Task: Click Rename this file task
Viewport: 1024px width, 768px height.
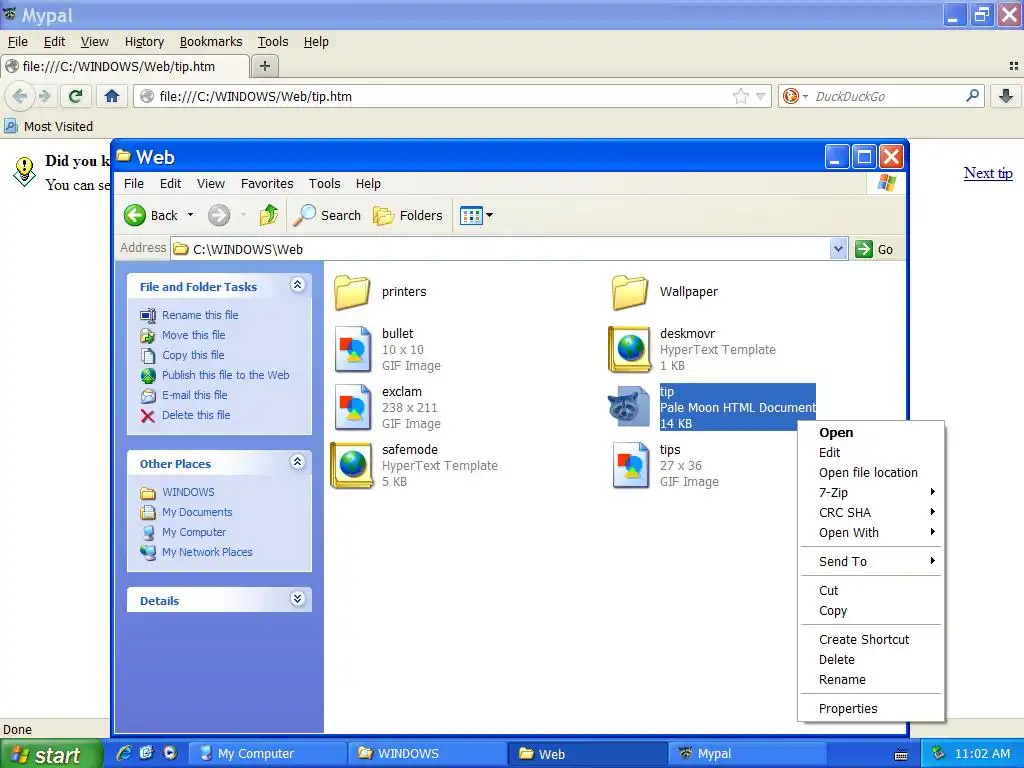Action: [x=200, y=315]
